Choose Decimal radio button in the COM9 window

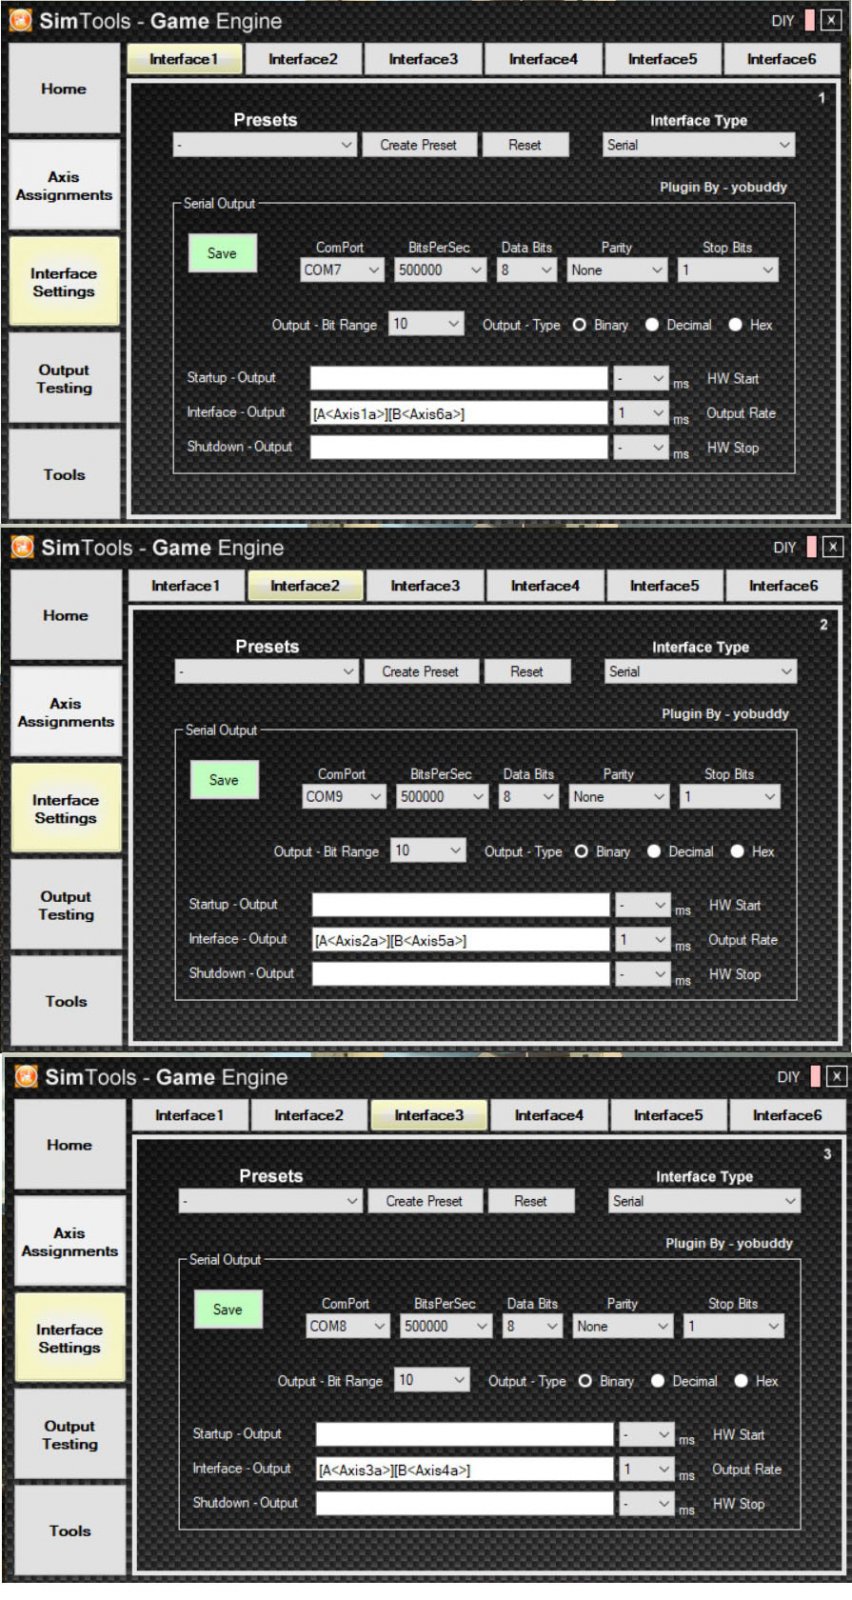(x=654, y=852)
